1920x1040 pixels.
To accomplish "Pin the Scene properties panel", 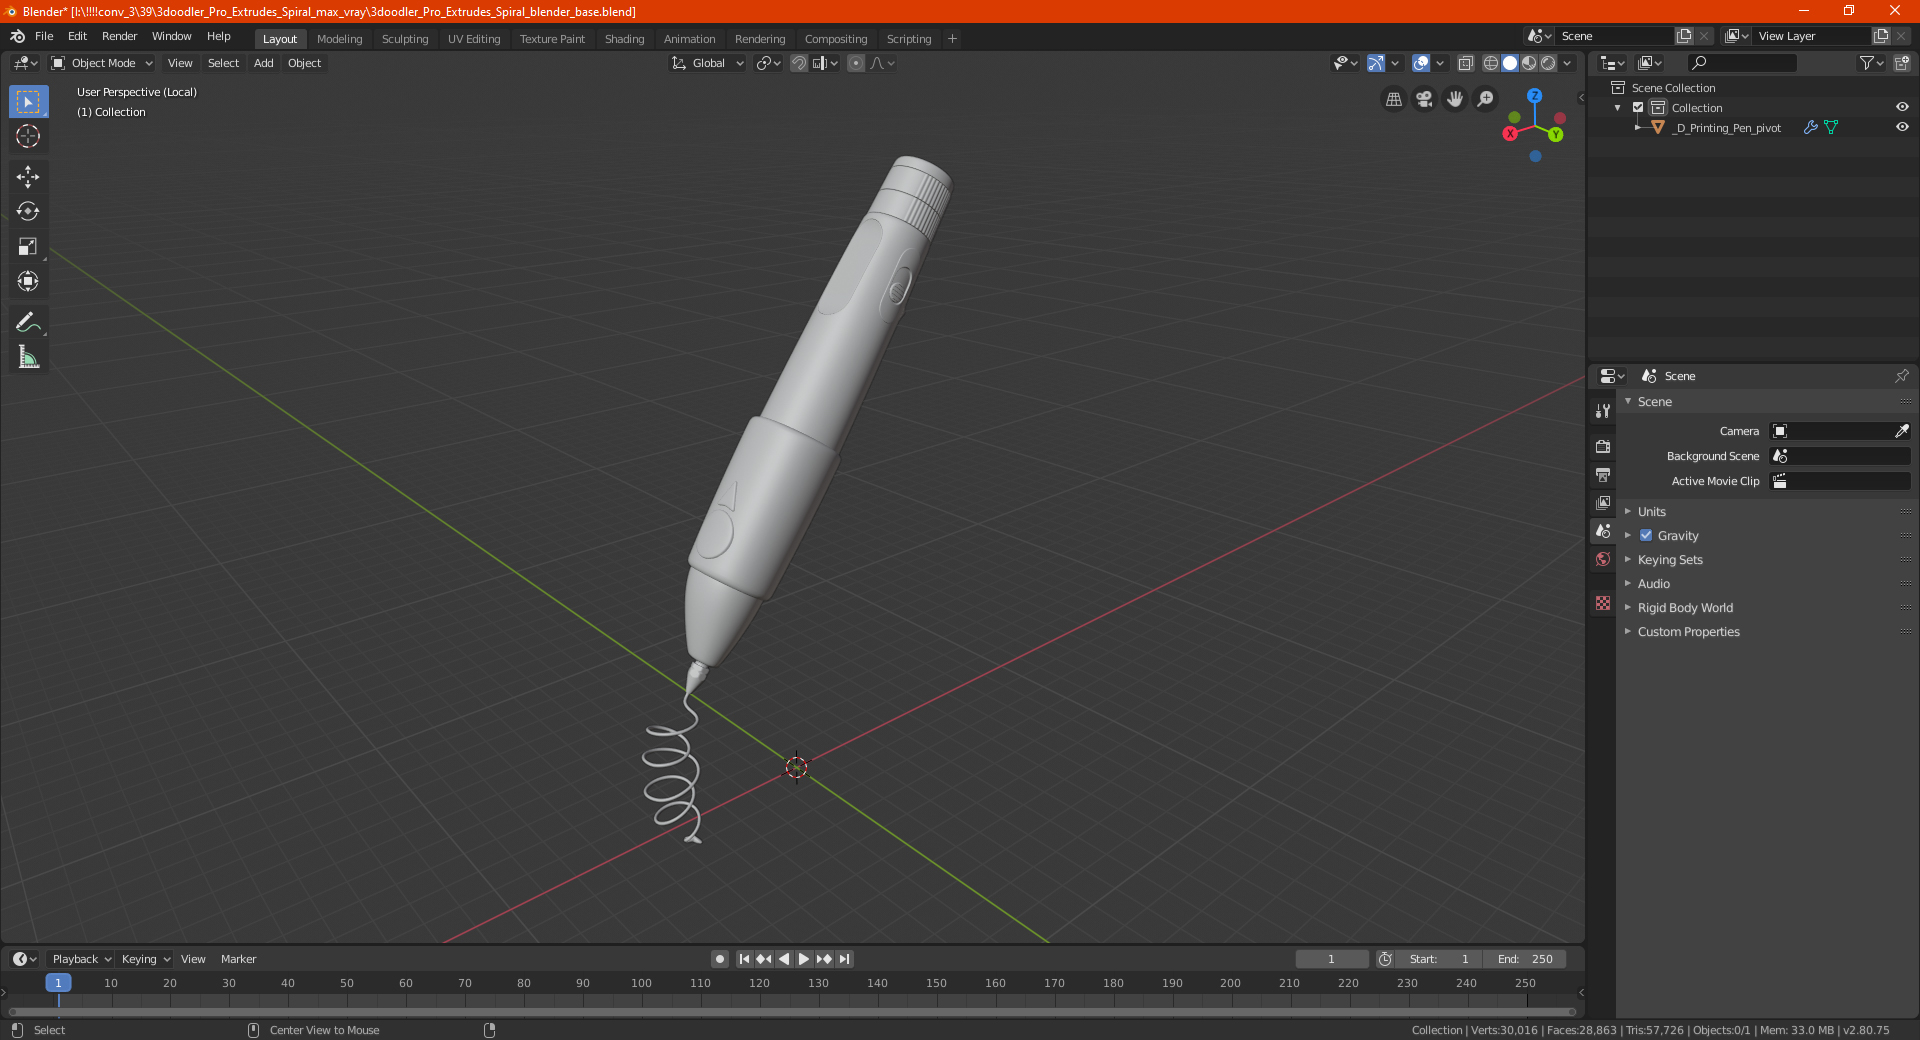I will click(1901, 376).
